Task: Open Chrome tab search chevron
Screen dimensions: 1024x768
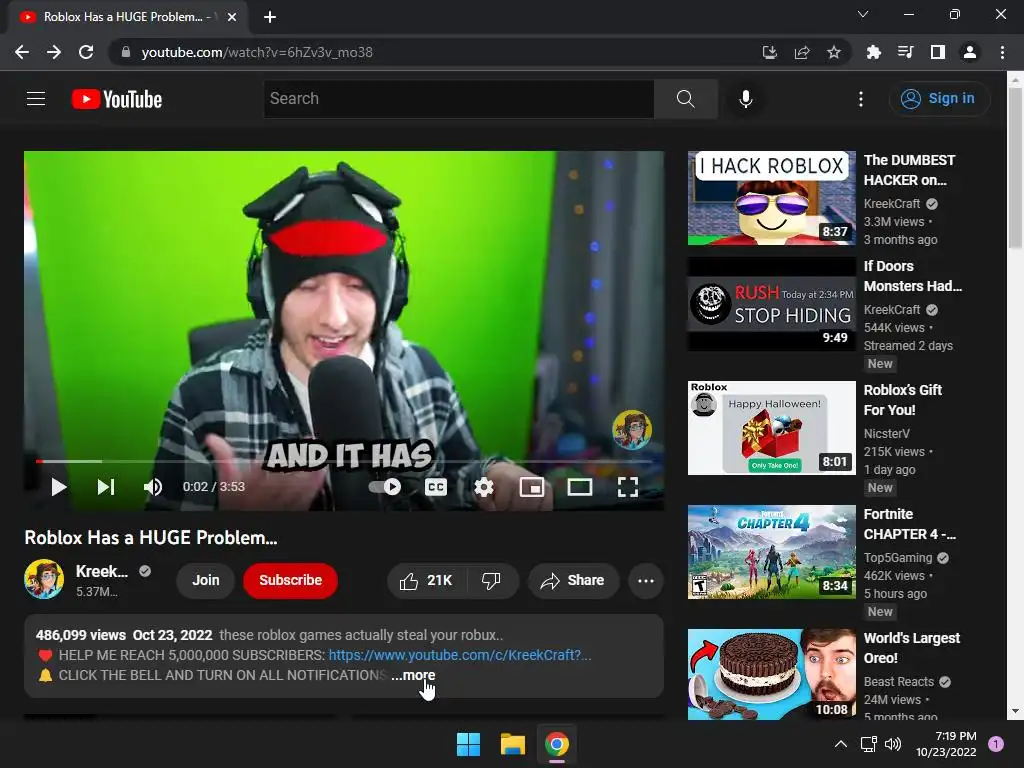Action: pos(863,14)
